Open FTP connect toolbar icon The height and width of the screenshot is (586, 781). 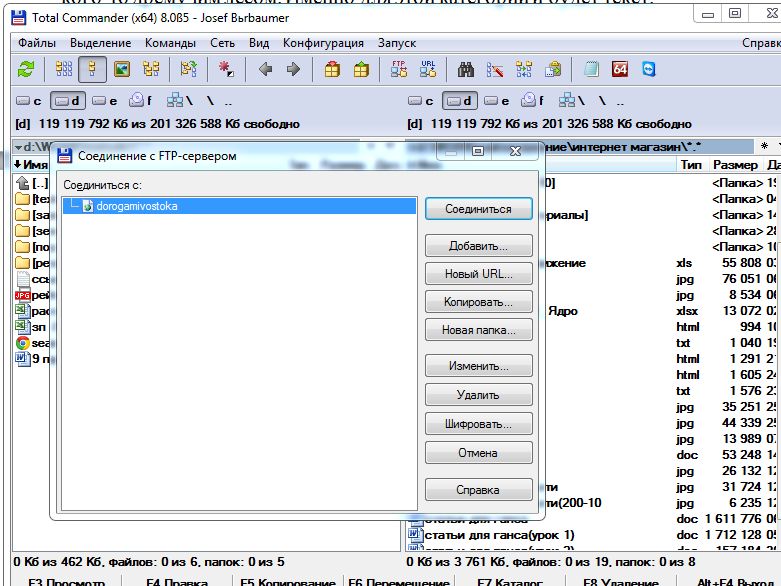[x=399, y=69]
